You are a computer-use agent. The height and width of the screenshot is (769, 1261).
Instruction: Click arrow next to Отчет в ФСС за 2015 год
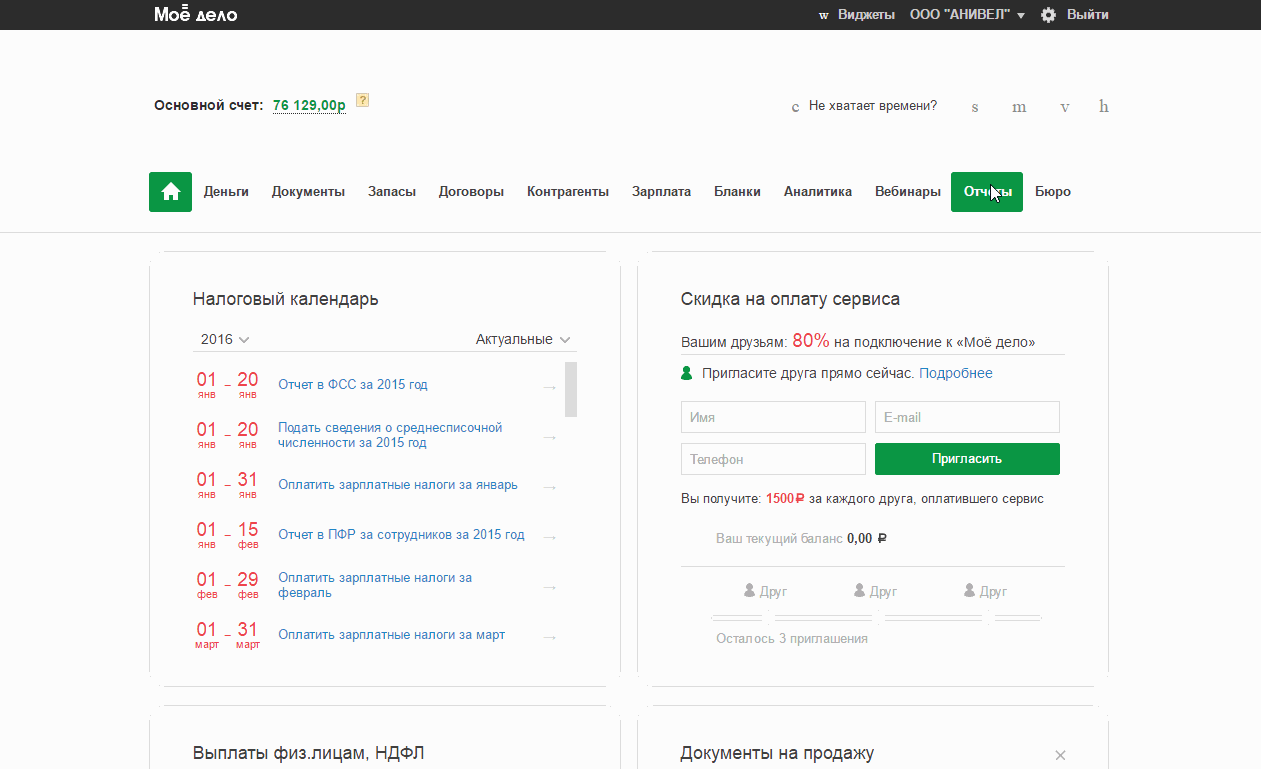pyautogui.click(x=549, y=387)
